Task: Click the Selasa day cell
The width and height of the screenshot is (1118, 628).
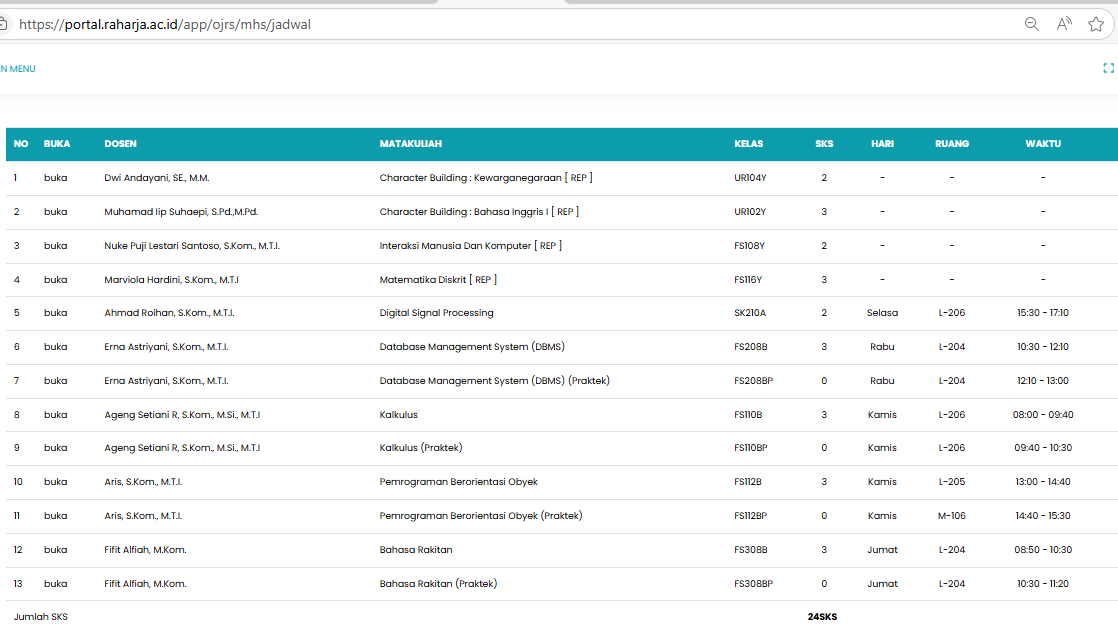Action: [x=882, y=313]
